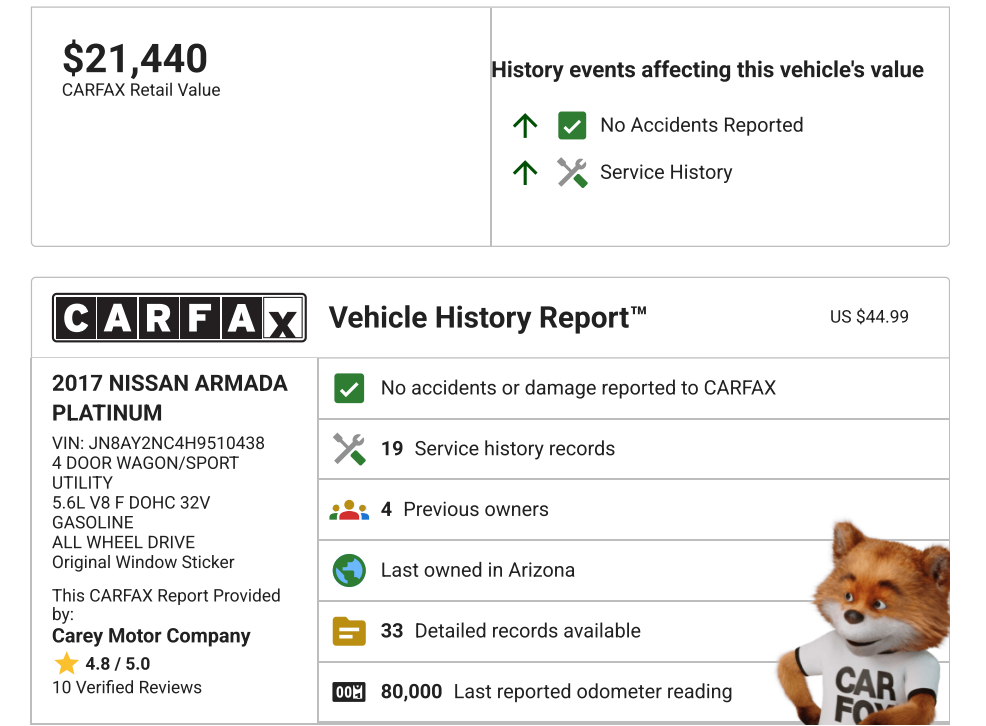Screen dimensions: 986x726
Task: Click the $21,440 CARFAX Retail Value
Action: point(135,60)
